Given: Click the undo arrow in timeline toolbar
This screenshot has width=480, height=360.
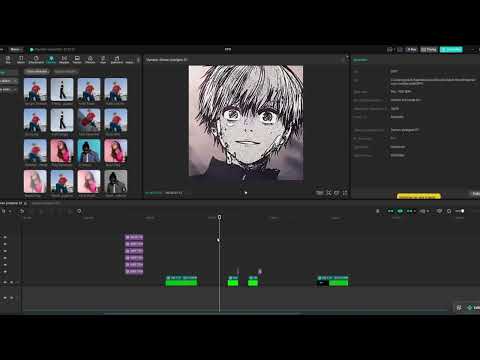Looking at the screenshot, I should coord(22,211).
